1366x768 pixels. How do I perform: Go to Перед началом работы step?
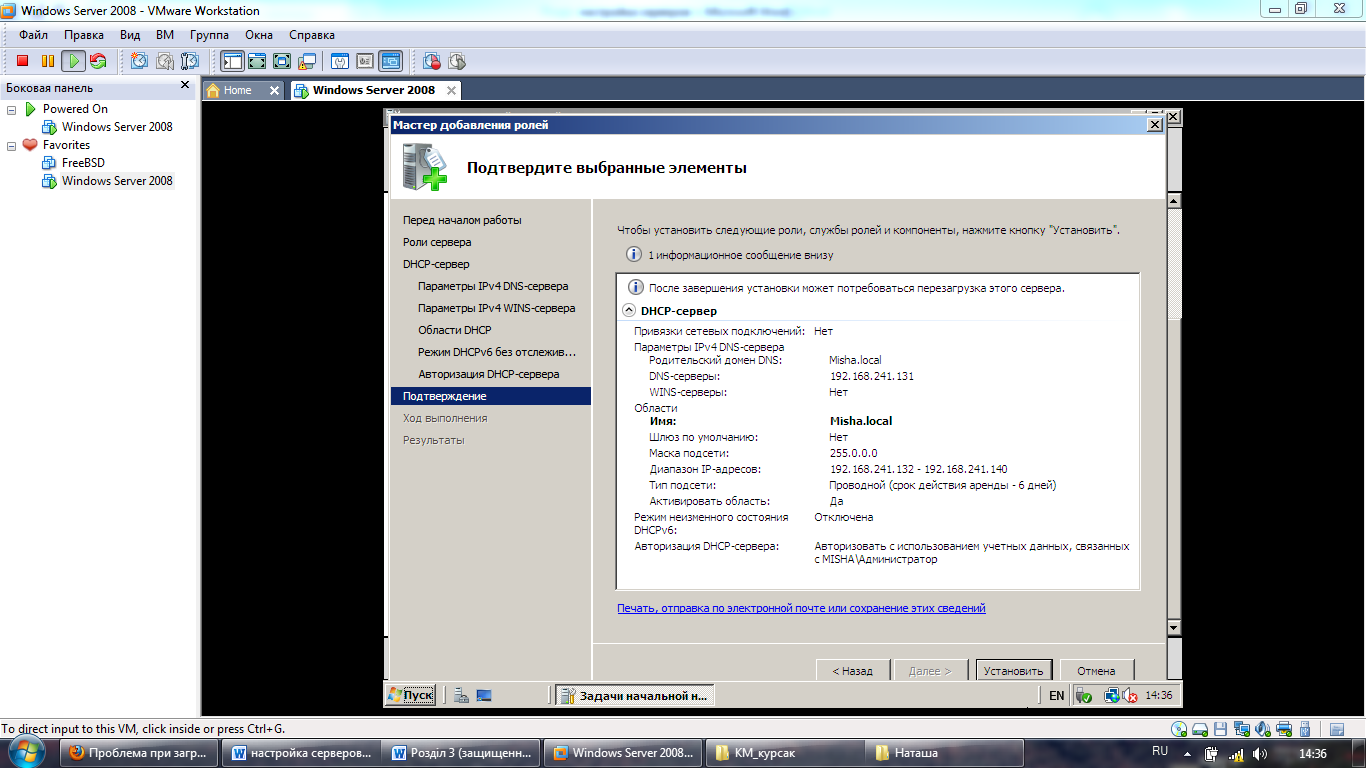coord(462,220)
